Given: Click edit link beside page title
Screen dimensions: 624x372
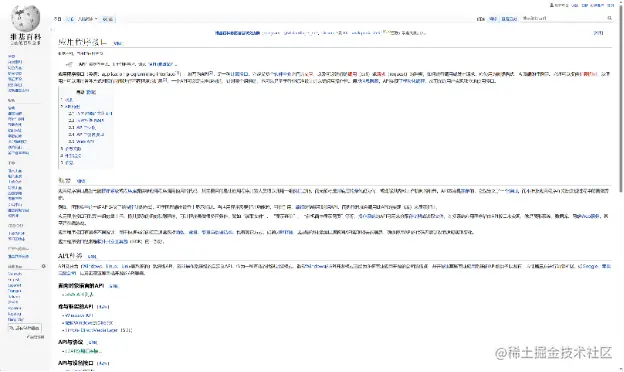Looking at the screenshot, I should point(118,43).
